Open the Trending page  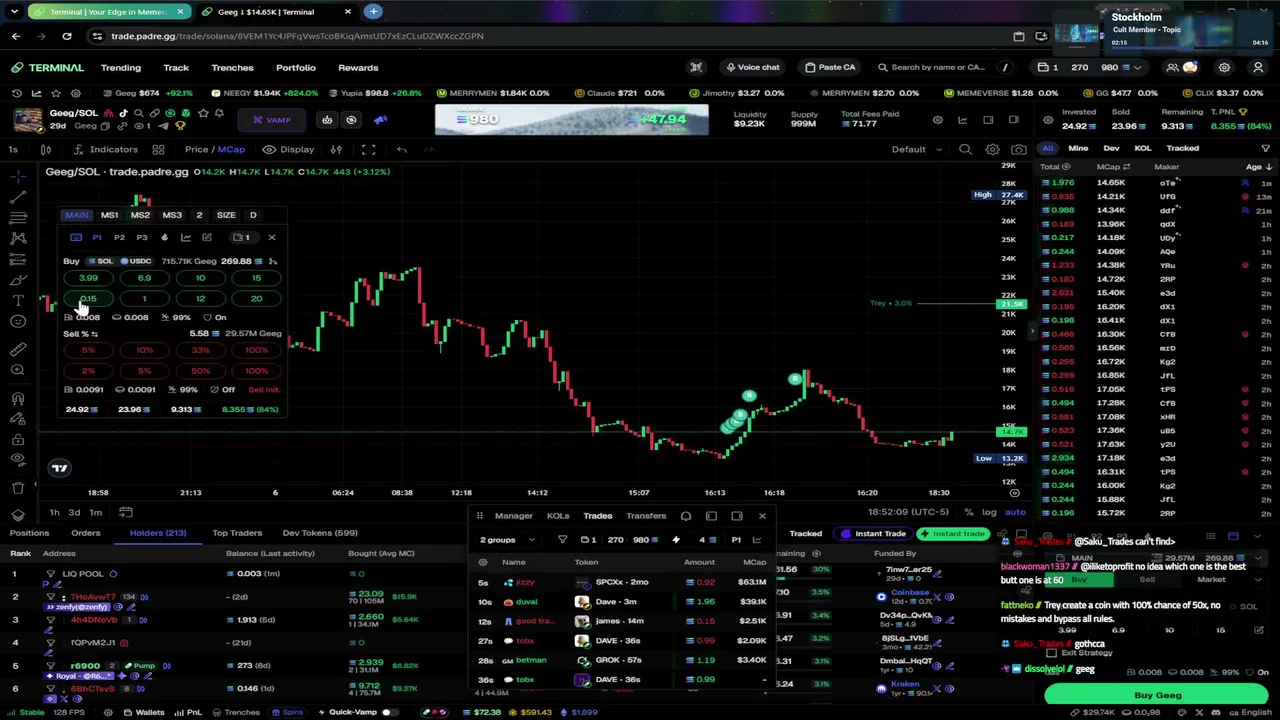pos(121,68)
